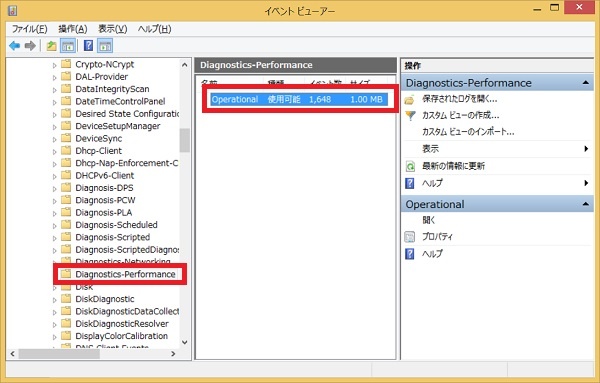
Task: Click 最新の情報に更新 action
Action: pyautogui.click(x=453, y=166)
